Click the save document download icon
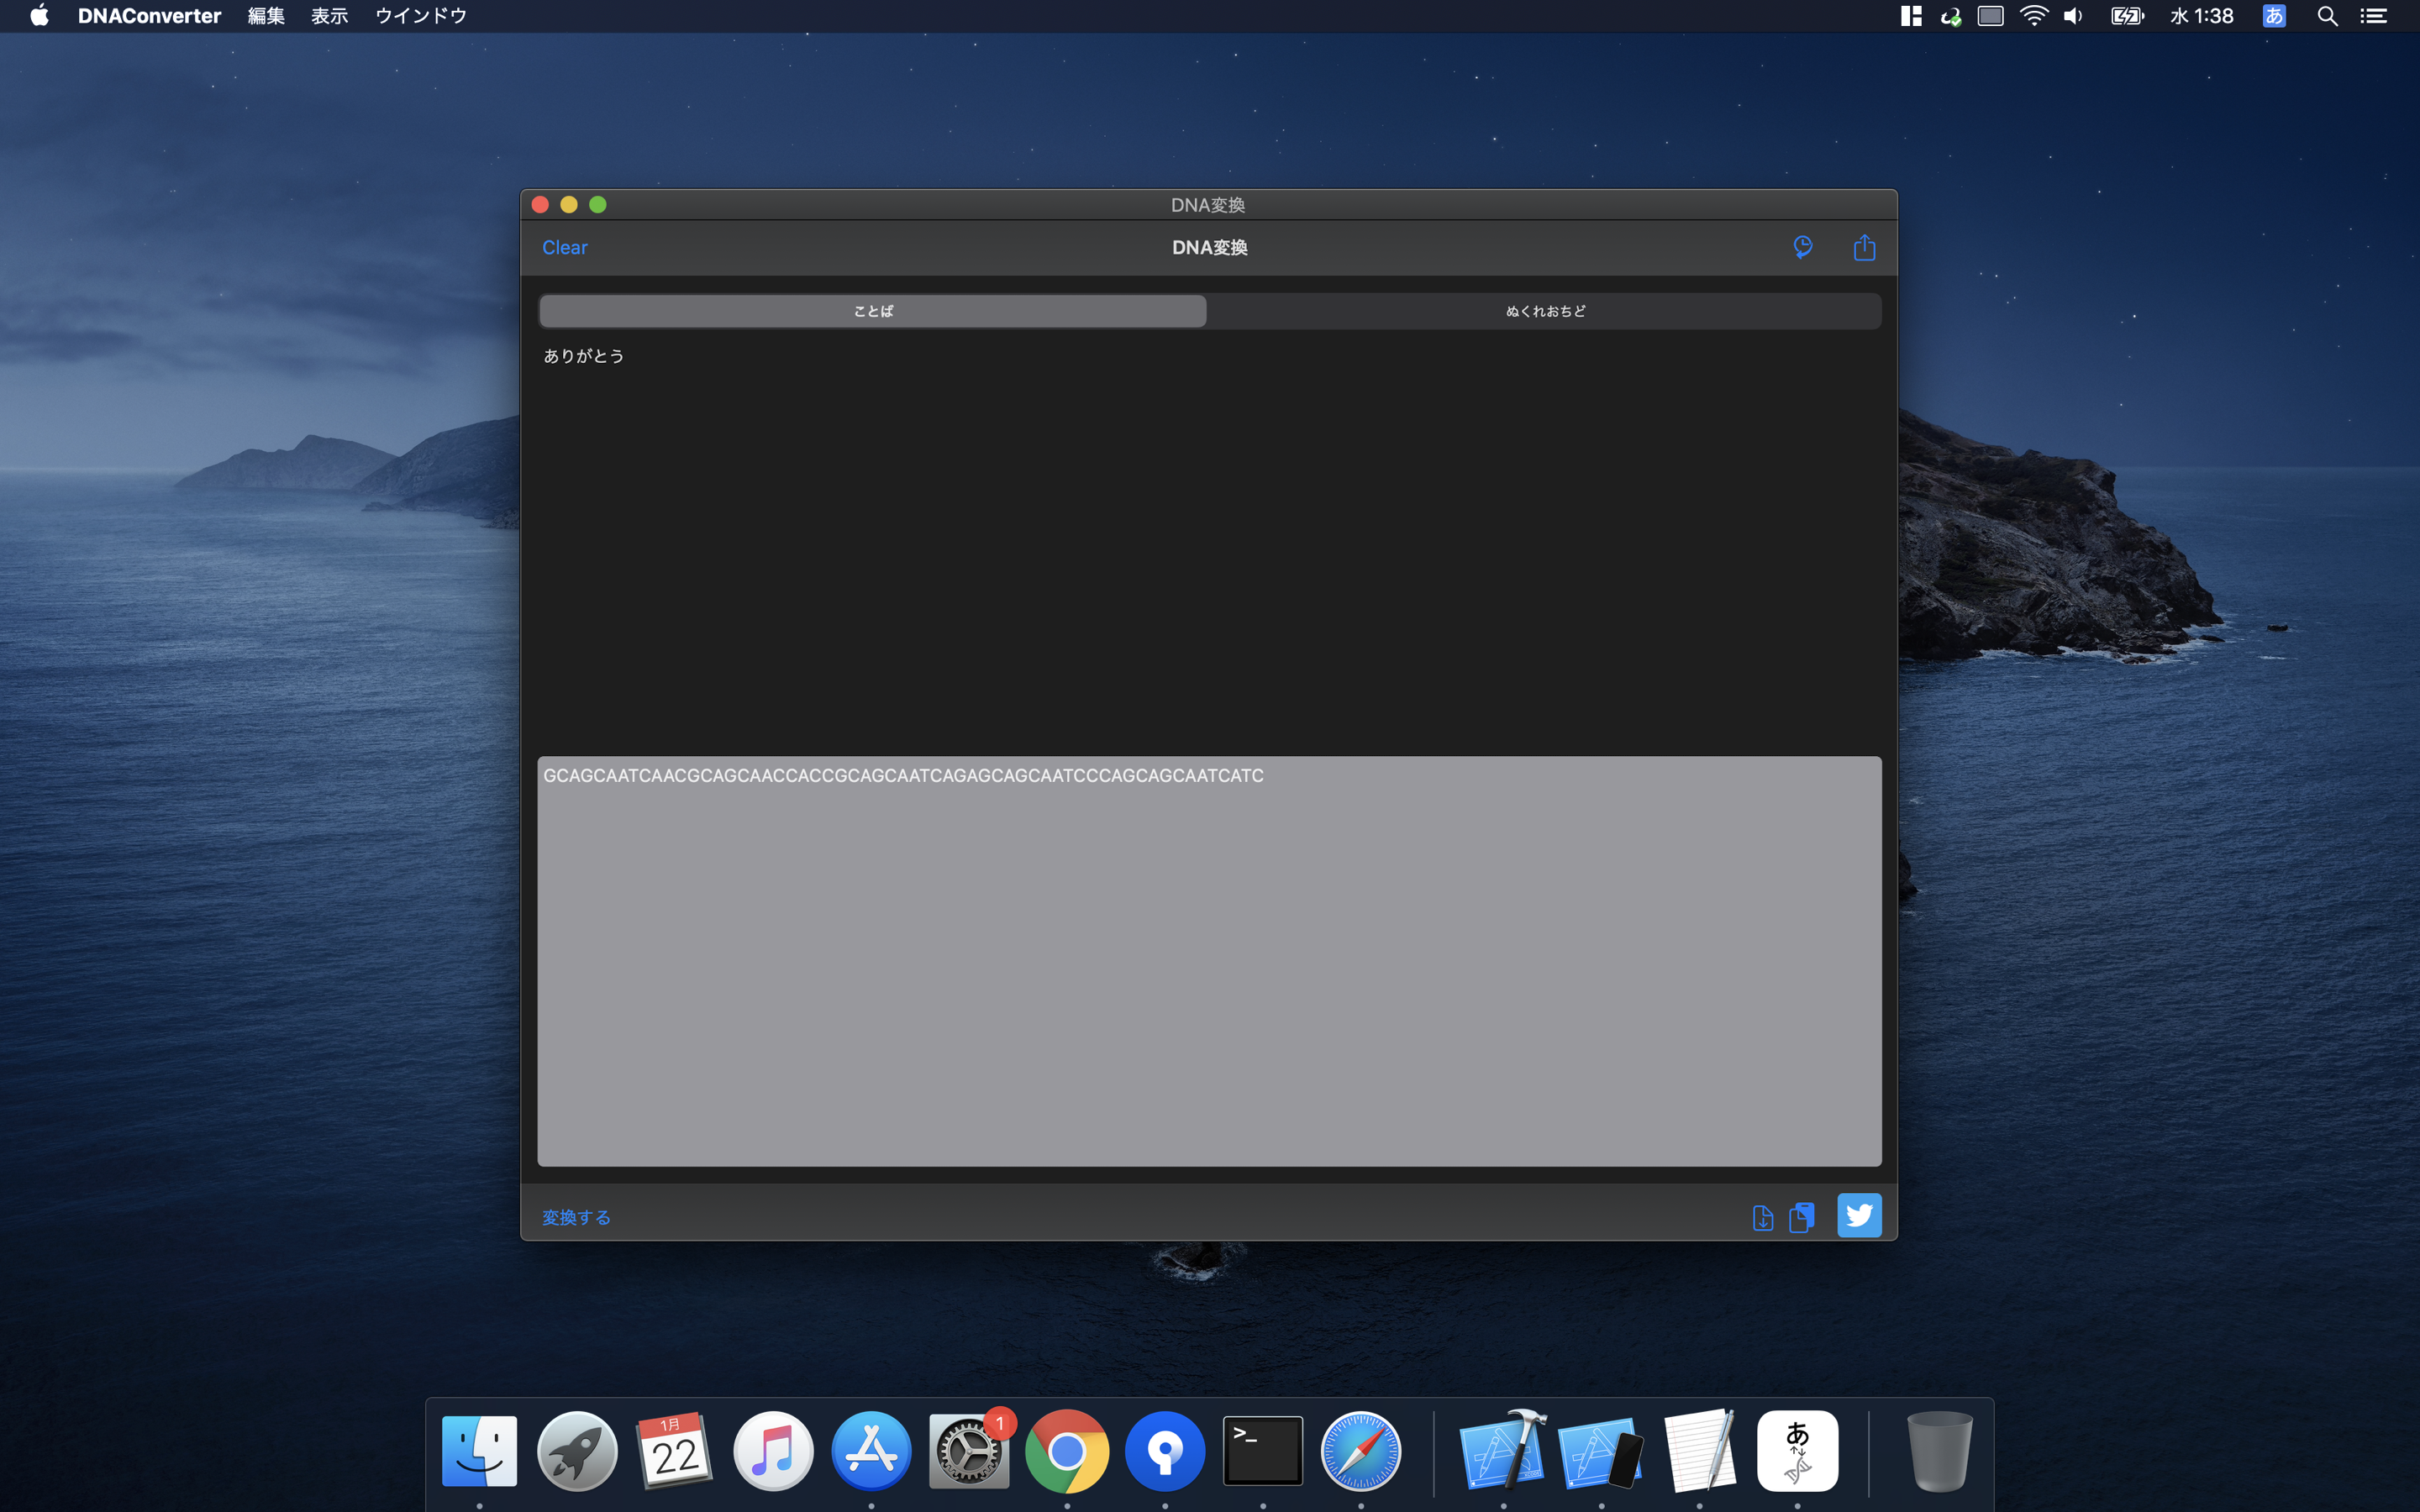 (1762, 1217)
